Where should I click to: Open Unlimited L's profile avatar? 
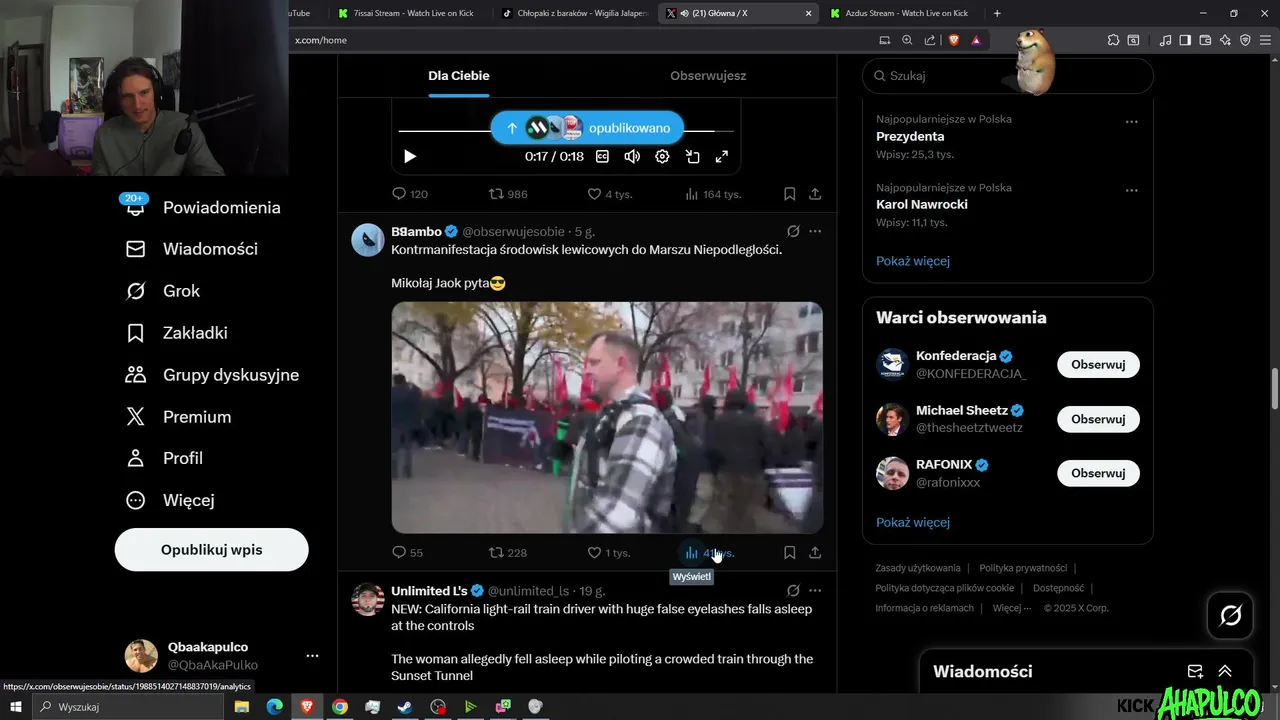[x=368, y=599]
